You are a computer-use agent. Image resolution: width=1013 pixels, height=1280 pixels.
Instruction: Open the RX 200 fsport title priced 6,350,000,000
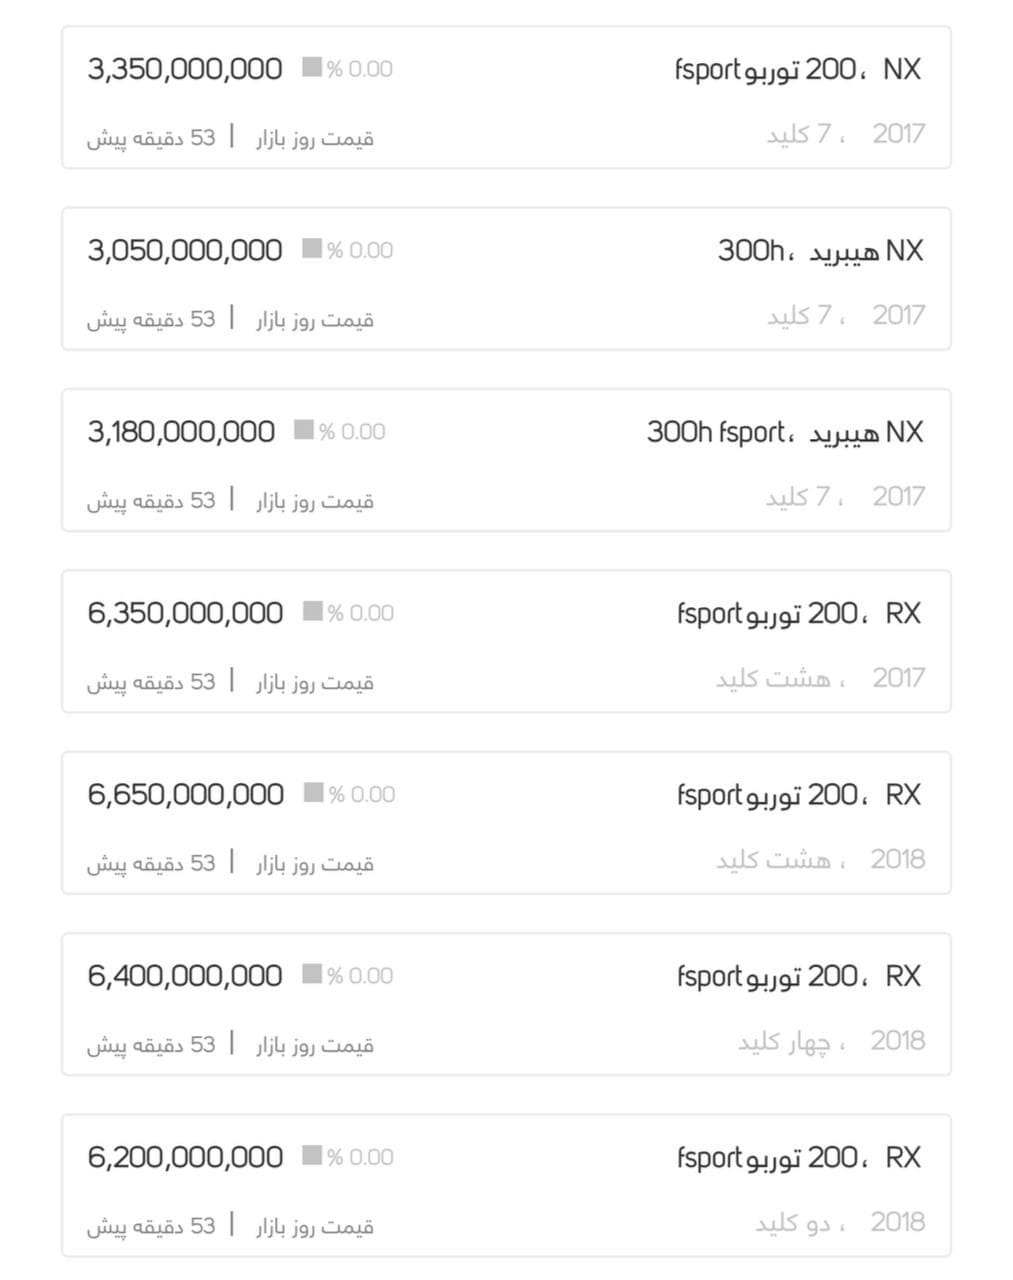pos(799,613)
